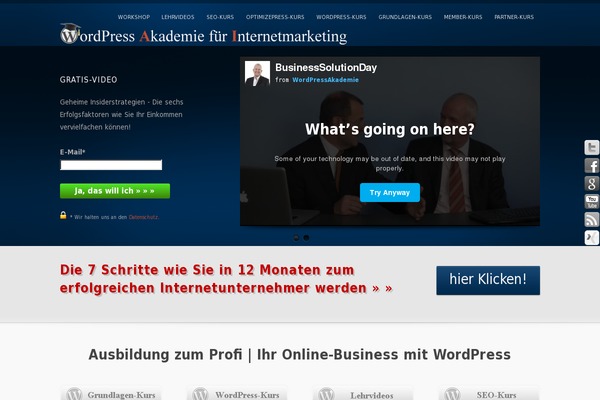Open OptimizePress-Kurs menu item

click(x=275, y=17)
